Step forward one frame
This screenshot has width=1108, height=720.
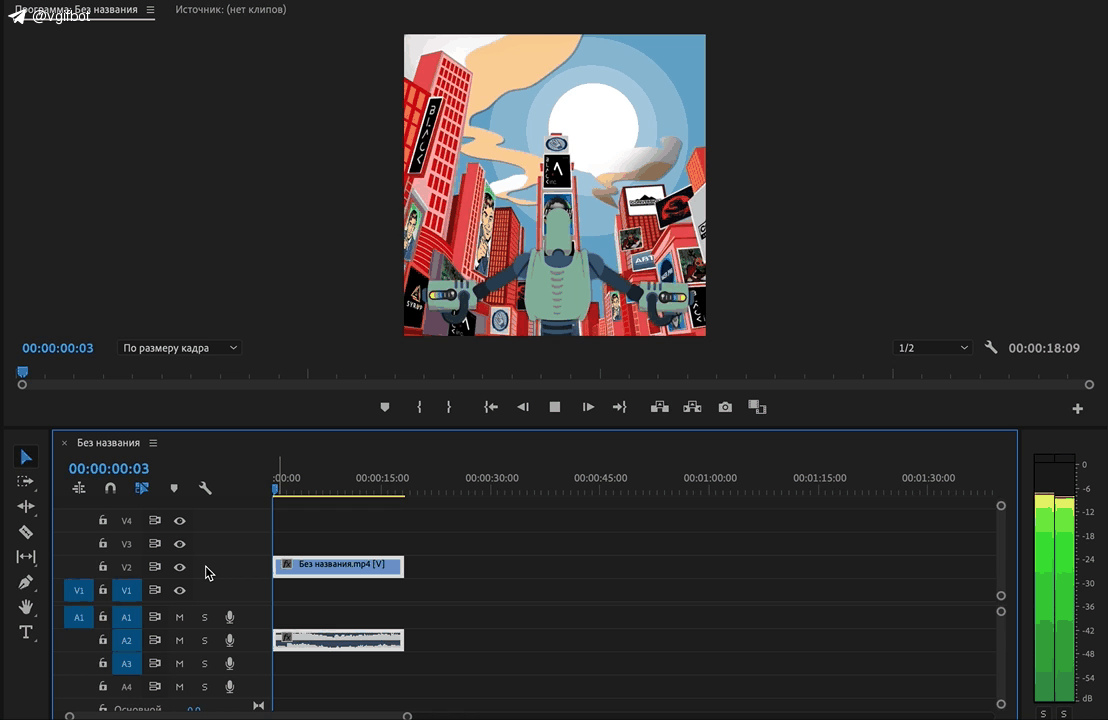(x=588, y=407)
